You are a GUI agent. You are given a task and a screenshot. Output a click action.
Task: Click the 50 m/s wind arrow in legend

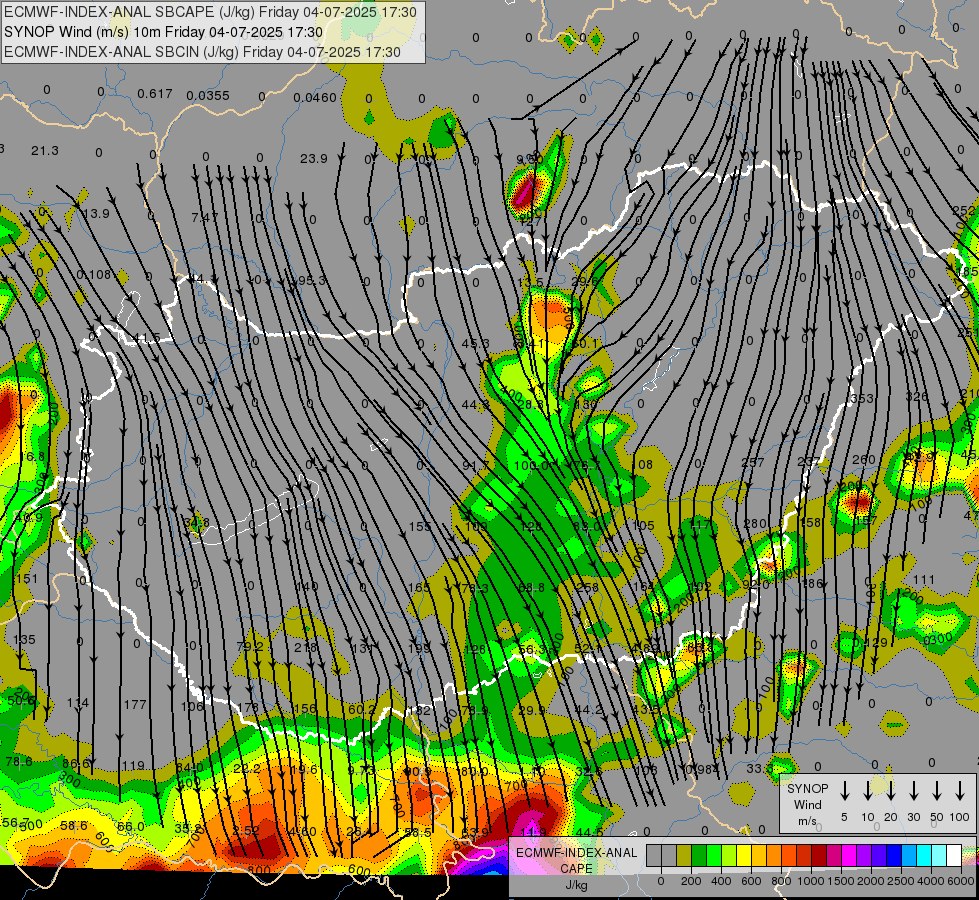pyautogui.click(x=937, y=790)
